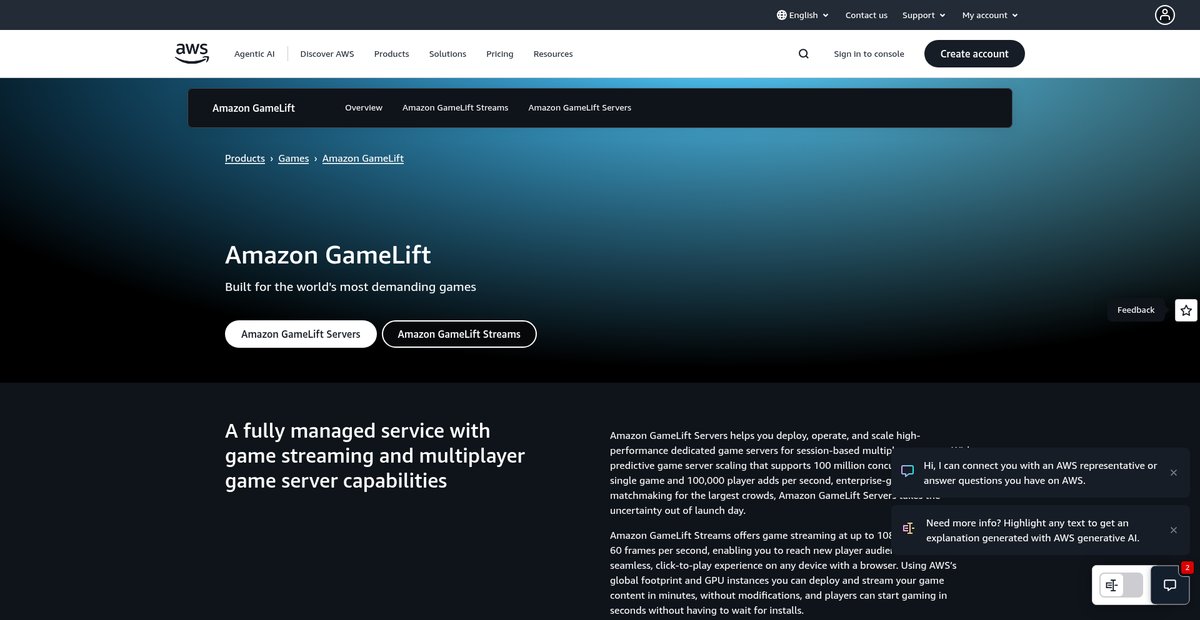Click the favorite star icon beside Feedback
Screen dimensions: 1200x620
click(1186, 310)
